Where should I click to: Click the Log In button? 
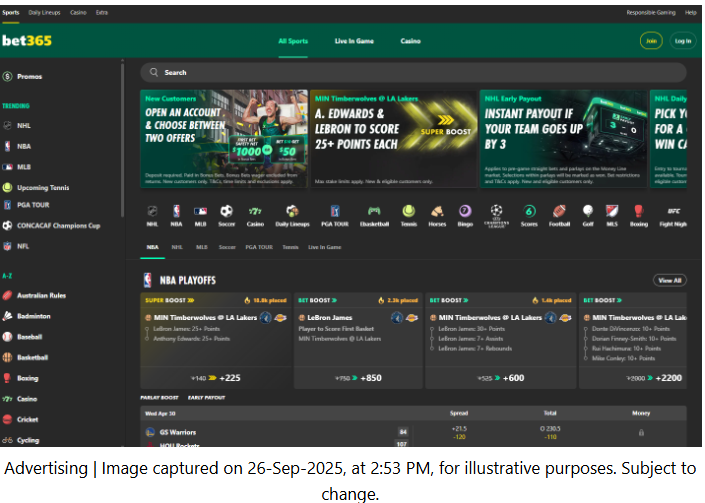(x=683, y=41)
